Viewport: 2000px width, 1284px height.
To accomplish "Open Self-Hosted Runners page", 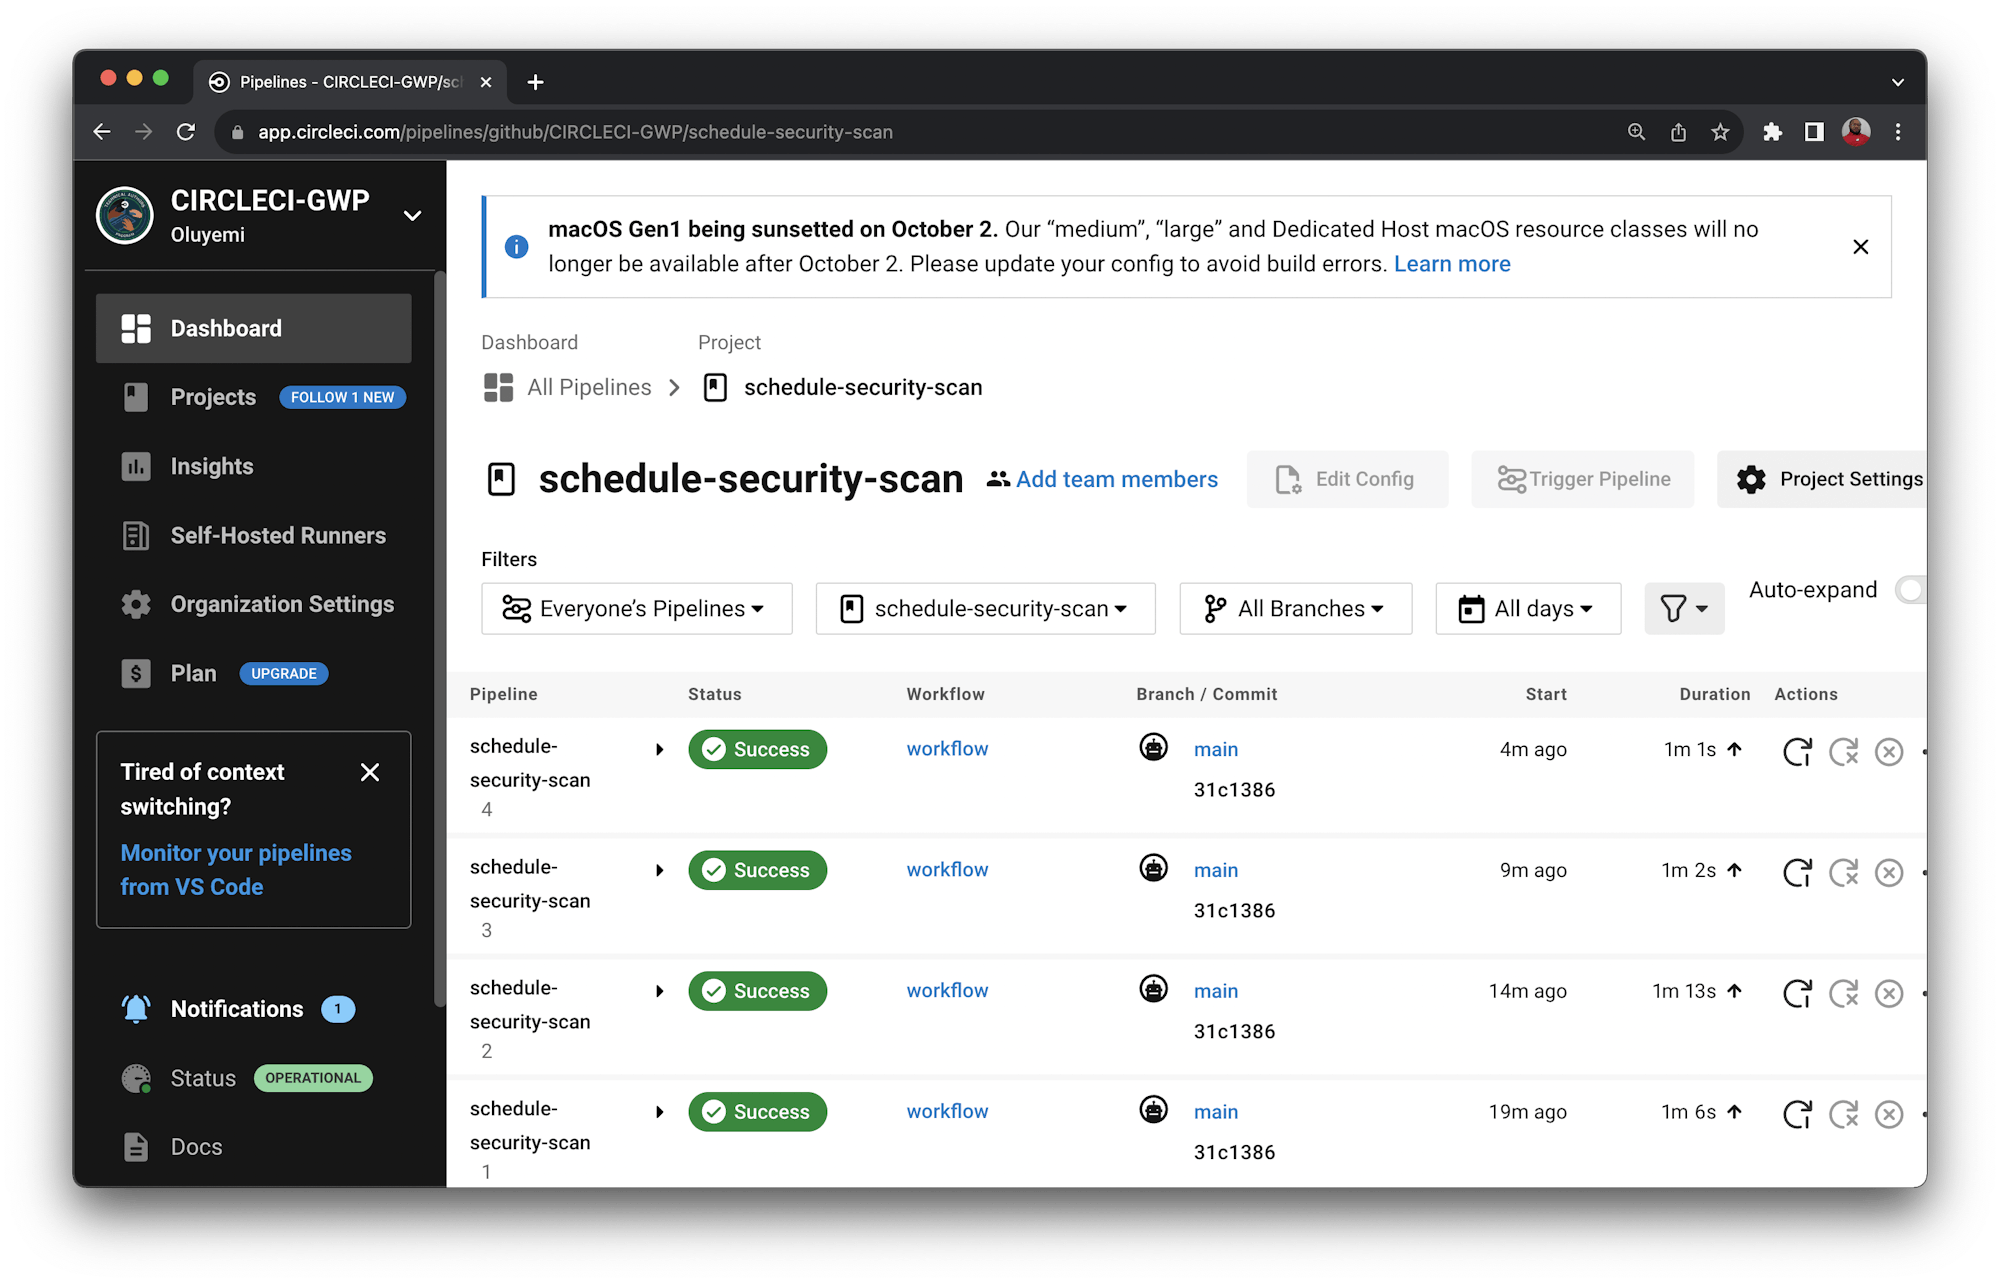I will [x=277, y=535].
